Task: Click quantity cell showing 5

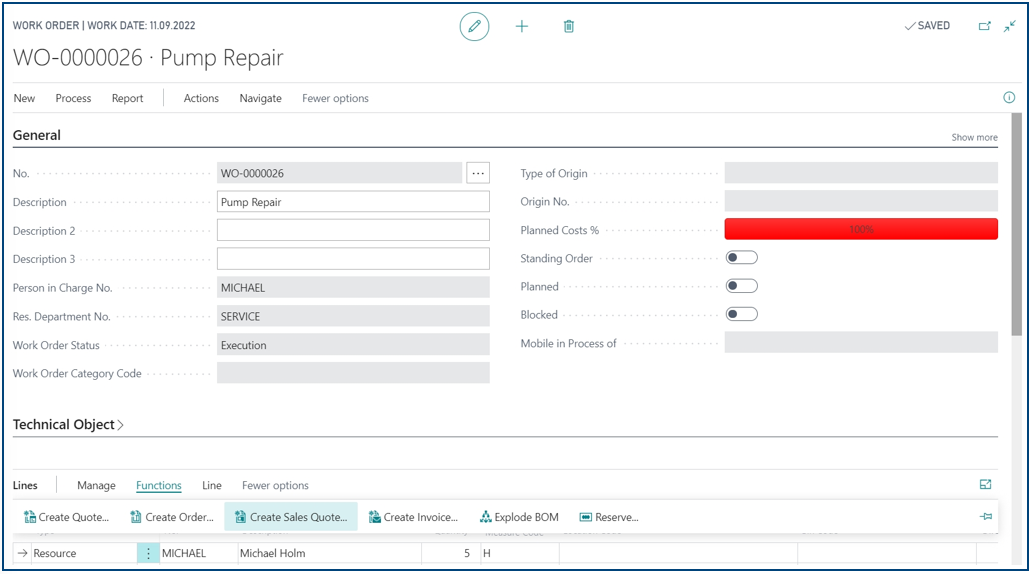Action: [450, 553]
